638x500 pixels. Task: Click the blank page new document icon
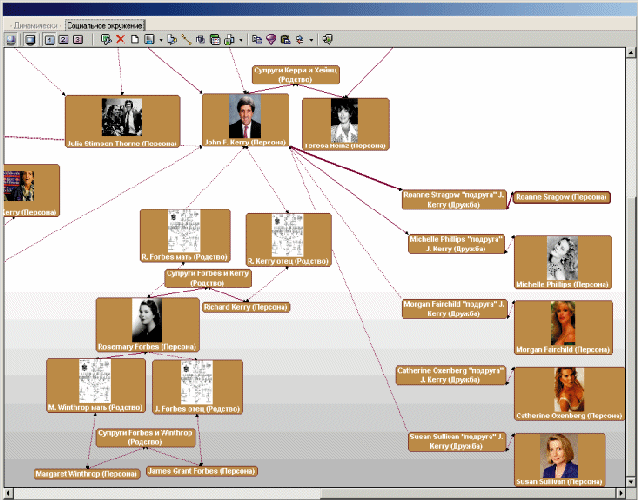coord(134,39)
